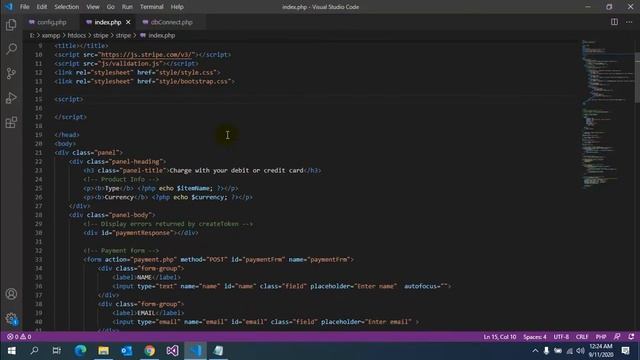Show errors and warnings count

point(19,337)
